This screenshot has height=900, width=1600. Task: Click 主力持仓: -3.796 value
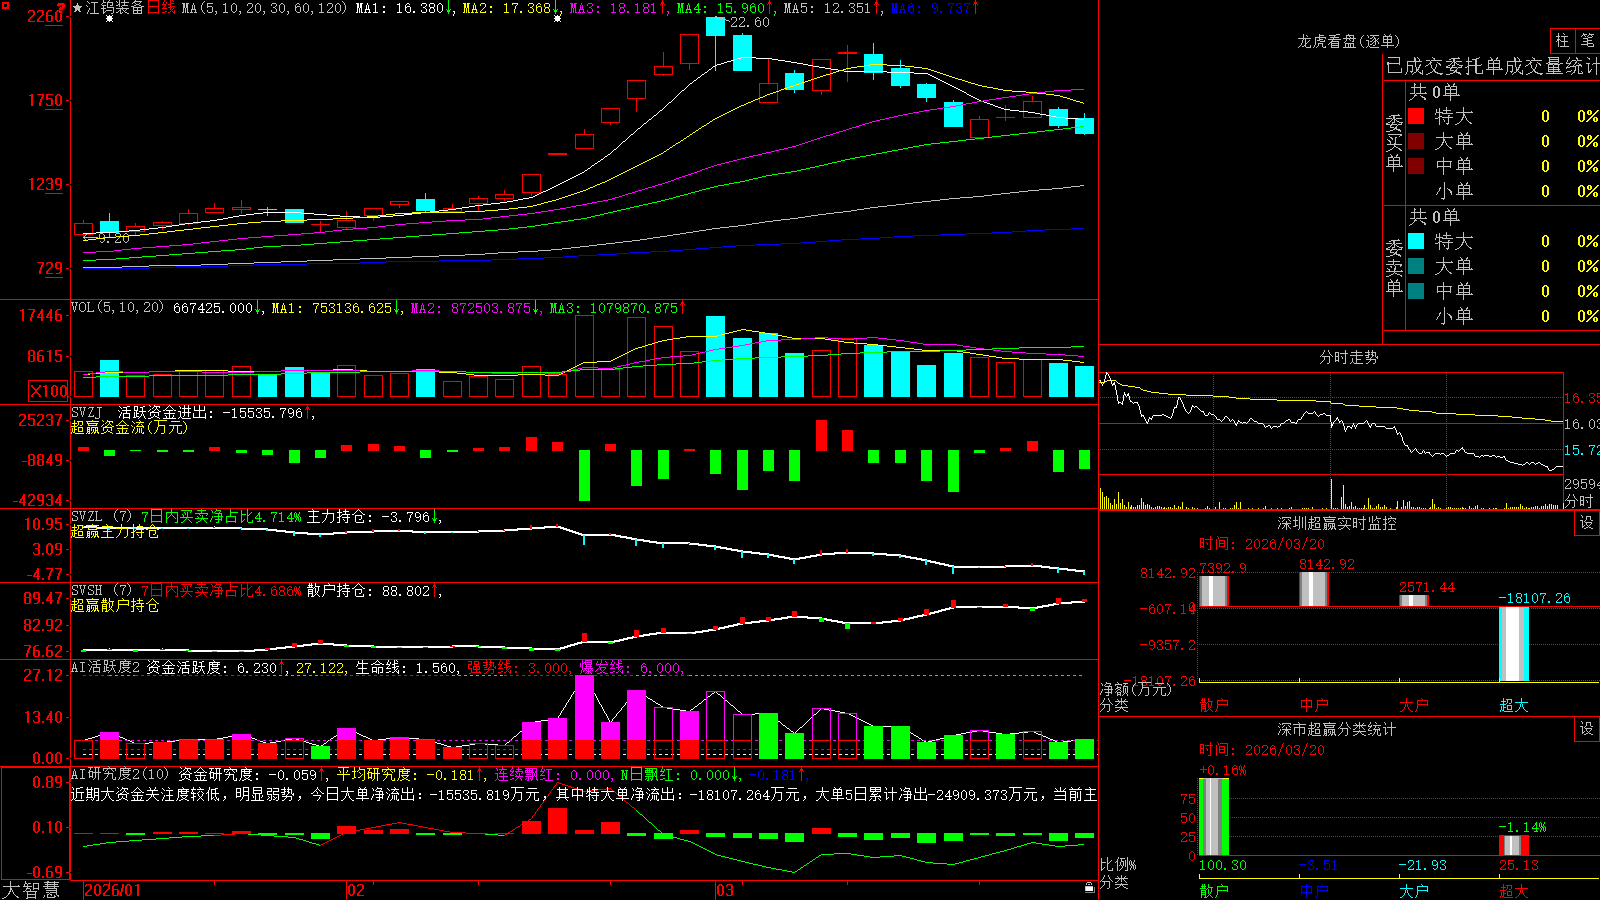point(368,517)
